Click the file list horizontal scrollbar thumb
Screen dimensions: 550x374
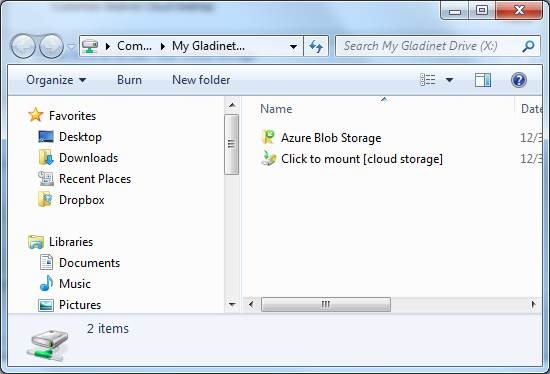coord(326,304)
